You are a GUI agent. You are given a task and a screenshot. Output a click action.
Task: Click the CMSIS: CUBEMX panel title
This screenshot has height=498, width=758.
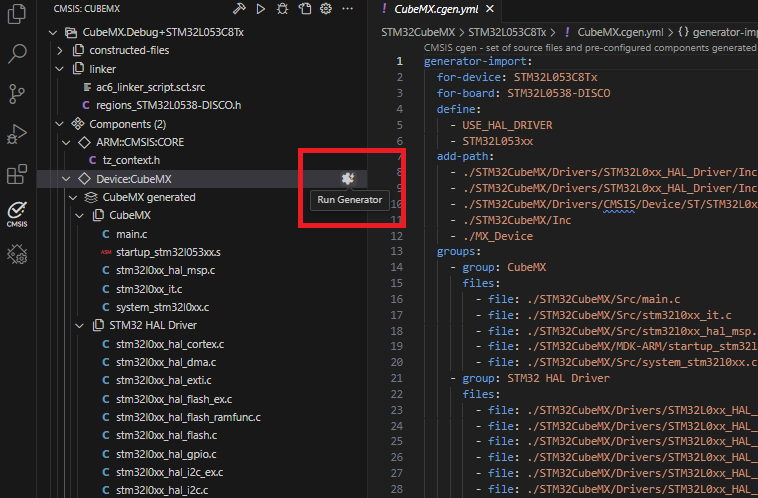(x=87, y=9)
